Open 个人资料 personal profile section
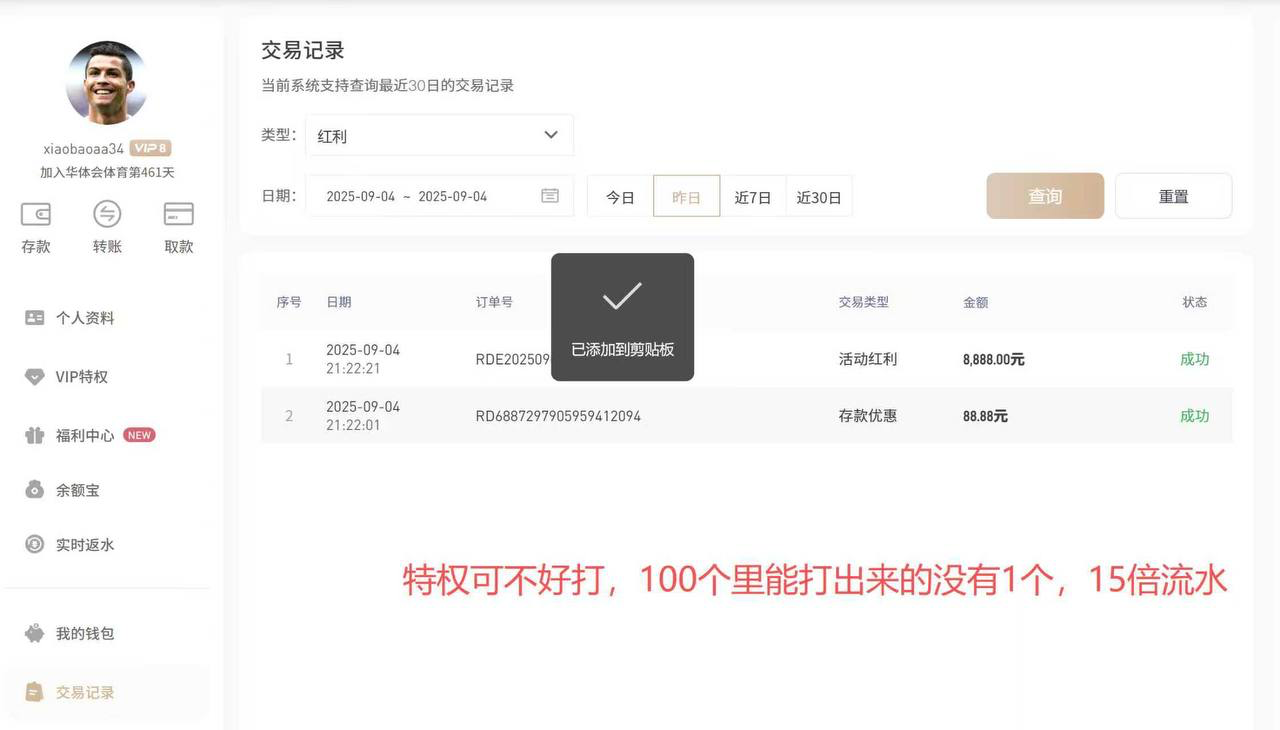Viewport: 1280px width, 730px height. (87, 317)
